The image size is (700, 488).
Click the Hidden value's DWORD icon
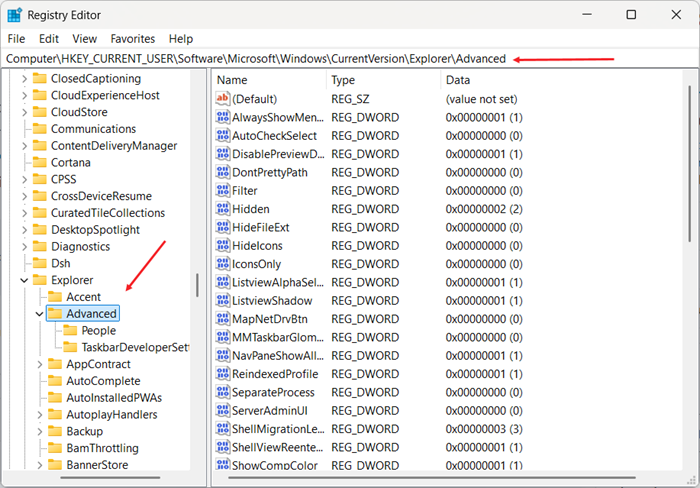[x=222, y=209]
